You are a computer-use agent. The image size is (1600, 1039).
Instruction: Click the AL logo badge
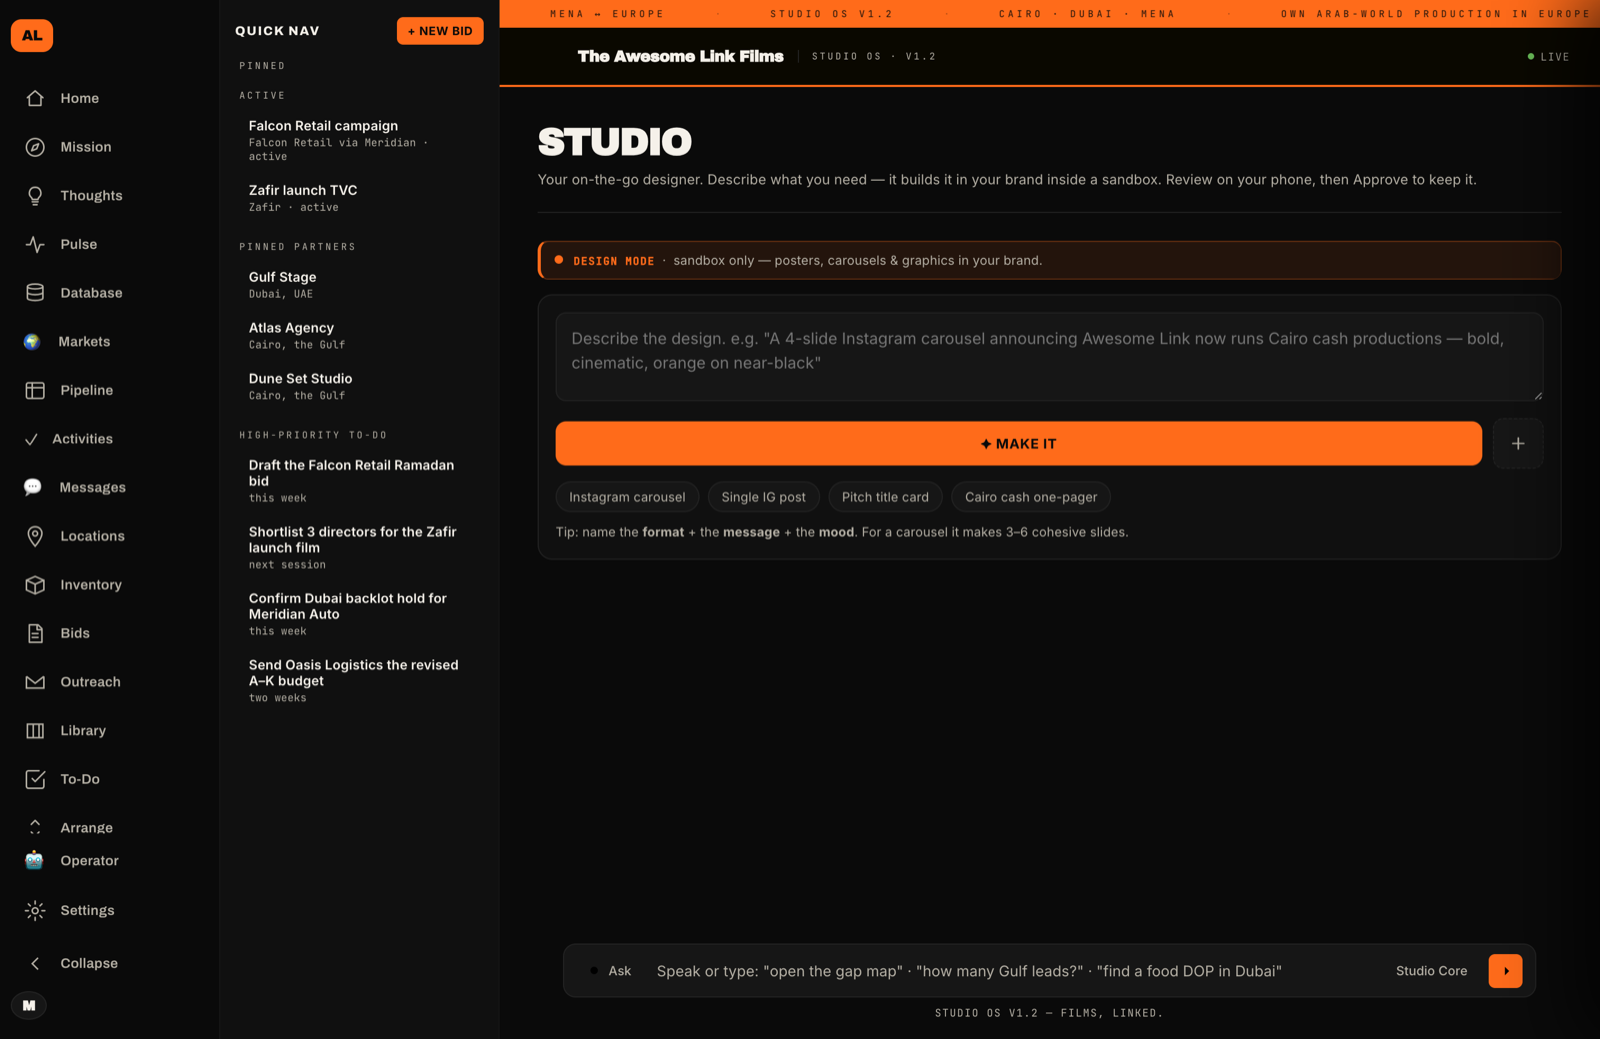32,35
